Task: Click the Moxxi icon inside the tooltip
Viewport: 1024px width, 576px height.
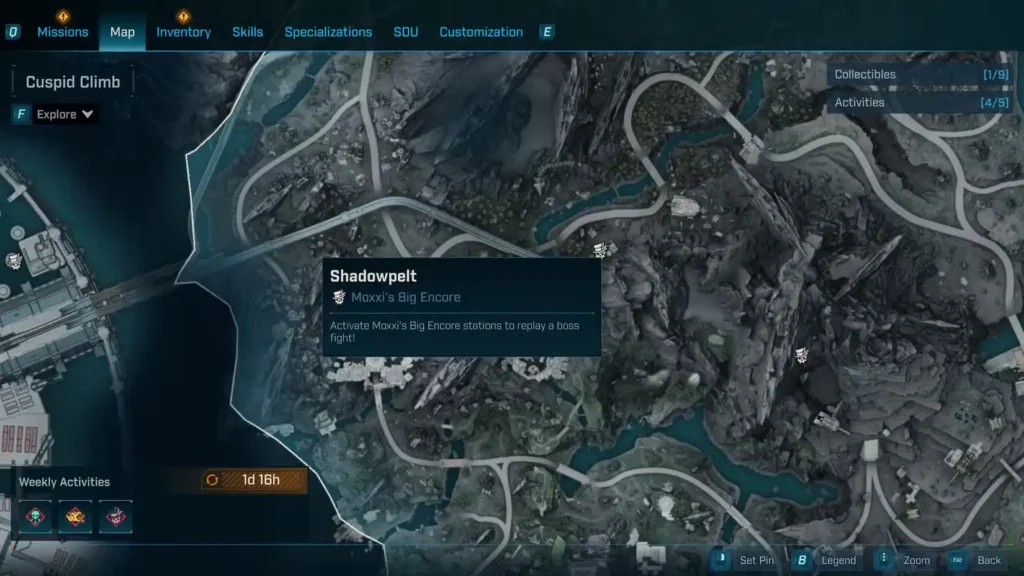Action: point(339,297)
